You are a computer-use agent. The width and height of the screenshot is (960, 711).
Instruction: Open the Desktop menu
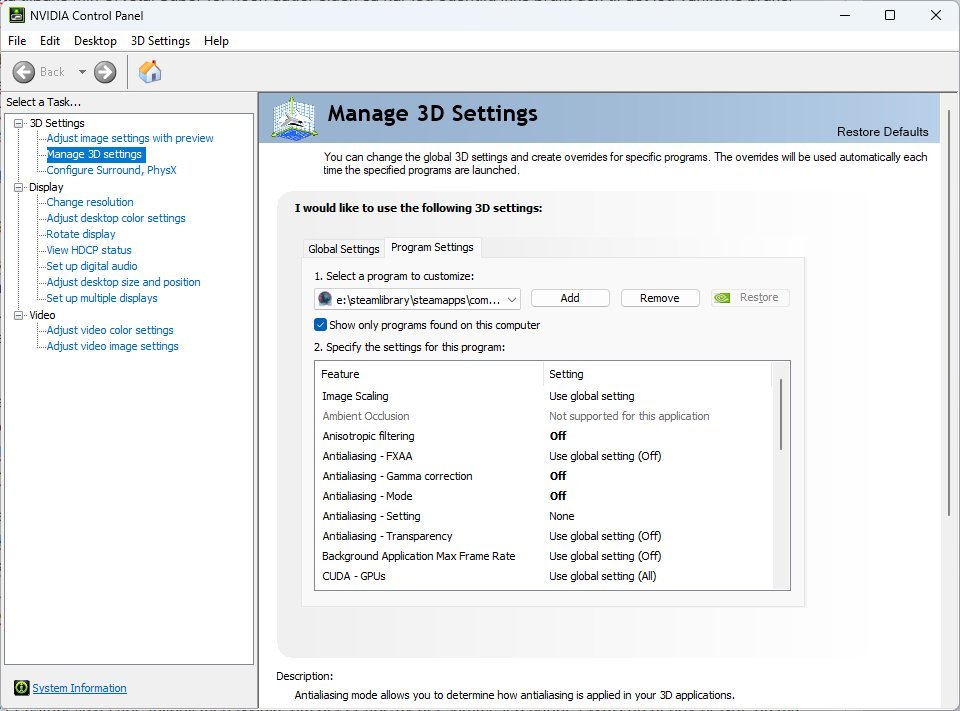pyautogui.click(x=95, y=41)
